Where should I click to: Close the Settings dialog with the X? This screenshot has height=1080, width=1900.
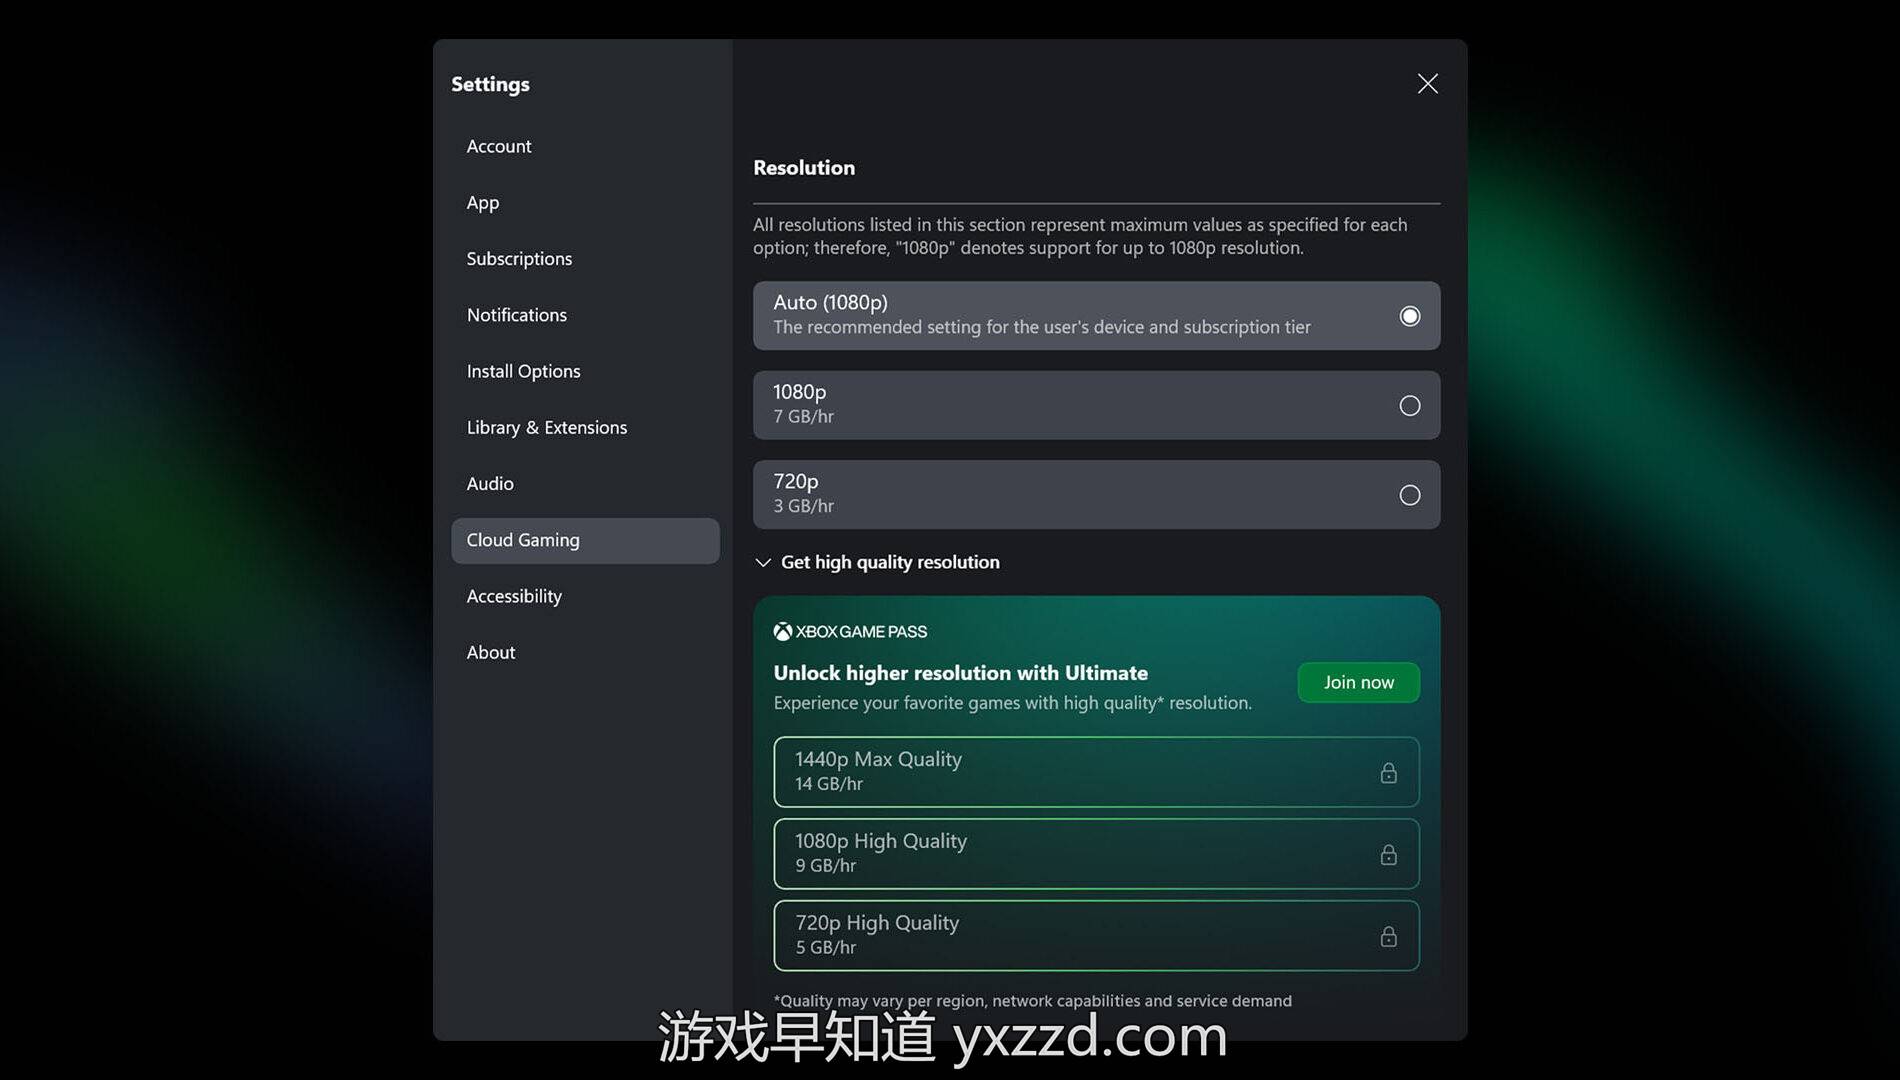(x=1427, y=83)
